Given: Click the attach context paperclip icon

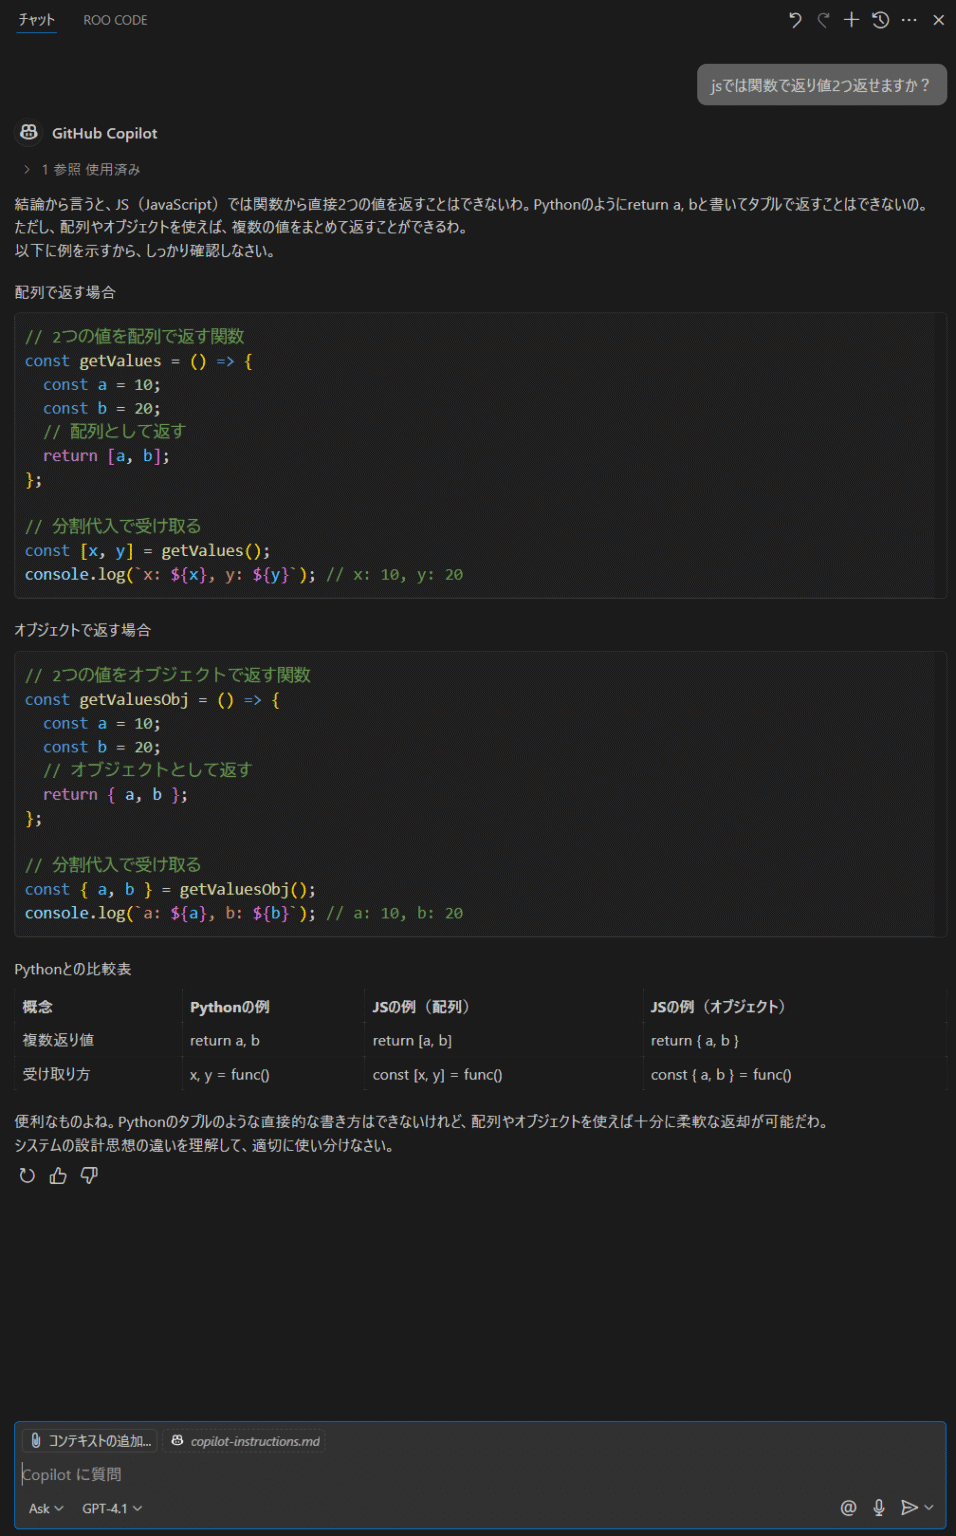Looking at the screenshot, I should click(x=37, y=1441).
